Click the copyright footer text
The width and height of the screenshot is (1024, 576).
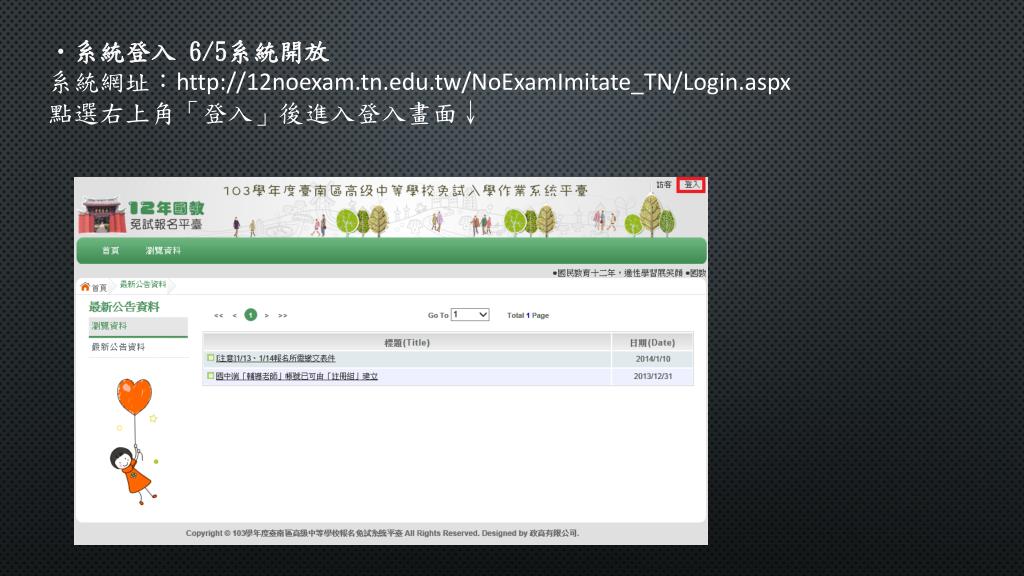(382, 533)
